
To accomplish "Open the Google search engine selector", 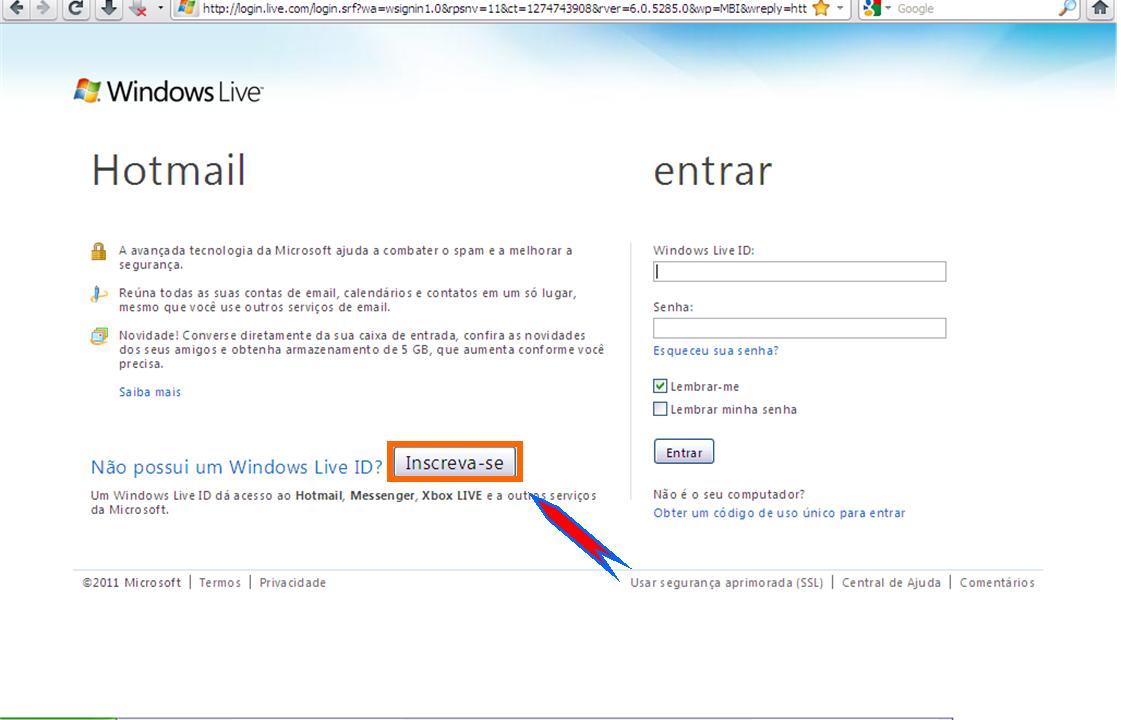I will (876, 9).
